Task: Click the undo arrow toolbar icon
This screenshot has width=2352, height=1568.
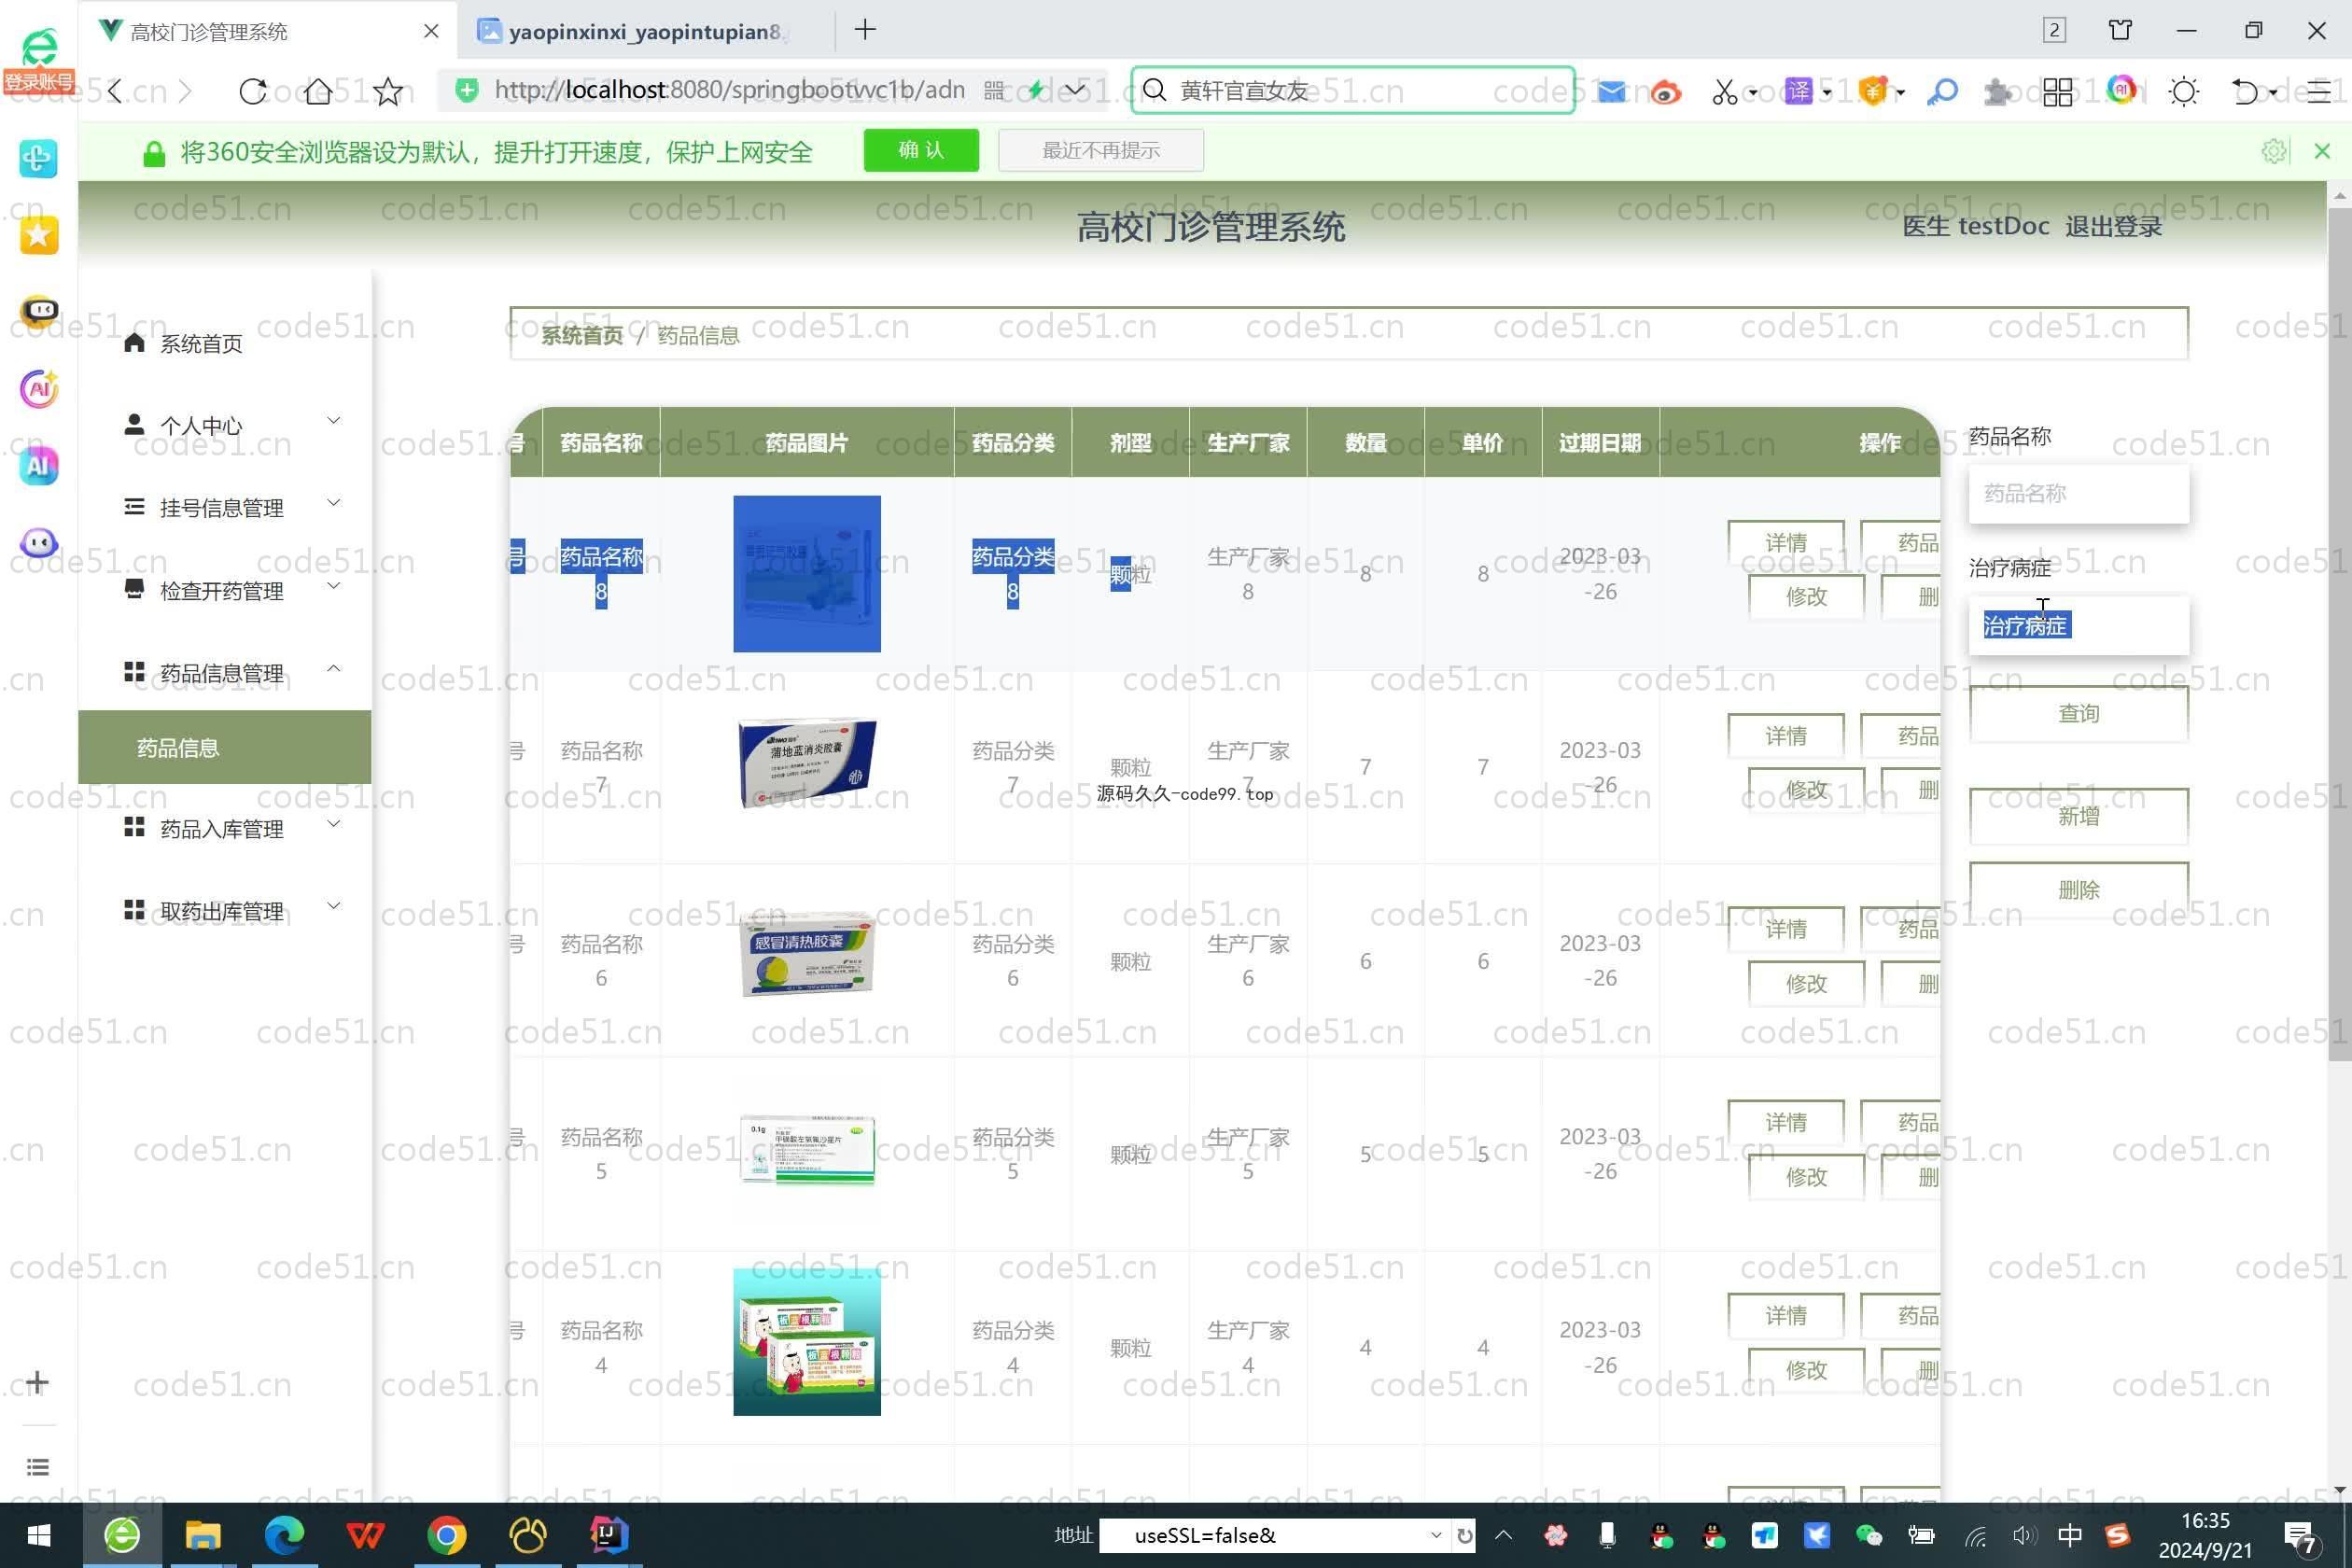Action: (x=2246, y=92)
